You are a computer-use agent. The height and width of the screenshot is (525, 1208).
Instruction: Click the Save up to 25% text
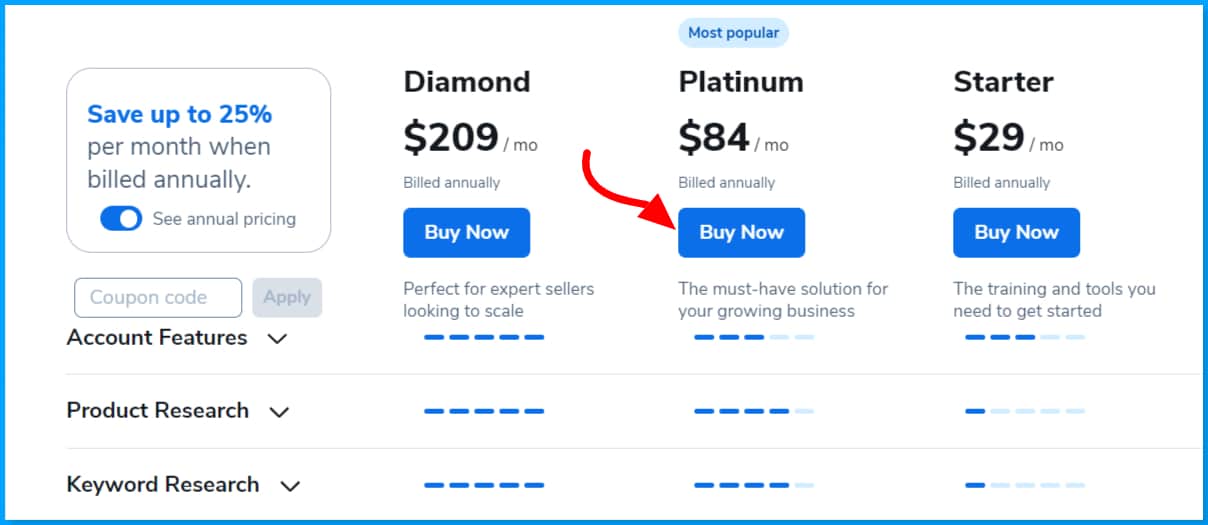tap(180, 115)
